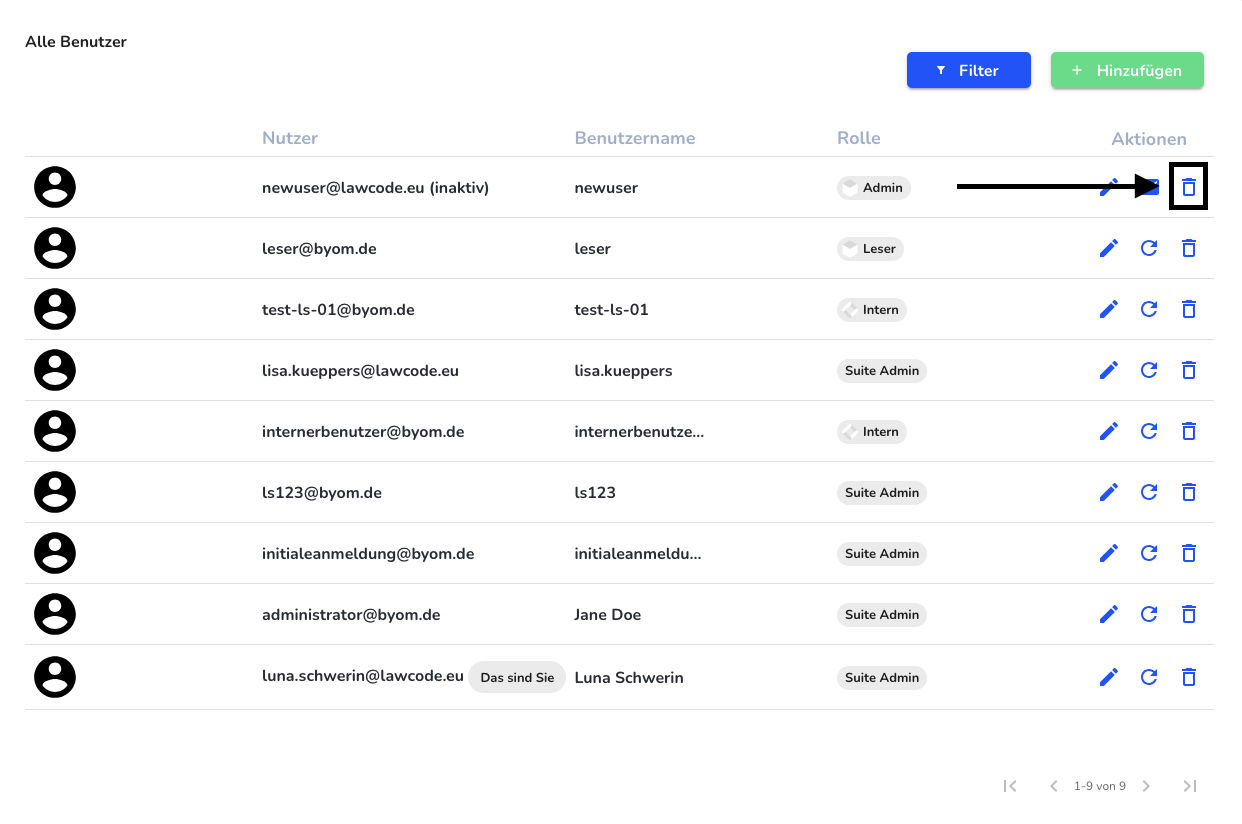Delete the initialeanmeldung@byom.de user
Viewport: 1242px width, 824px height.
[1189, 553]
